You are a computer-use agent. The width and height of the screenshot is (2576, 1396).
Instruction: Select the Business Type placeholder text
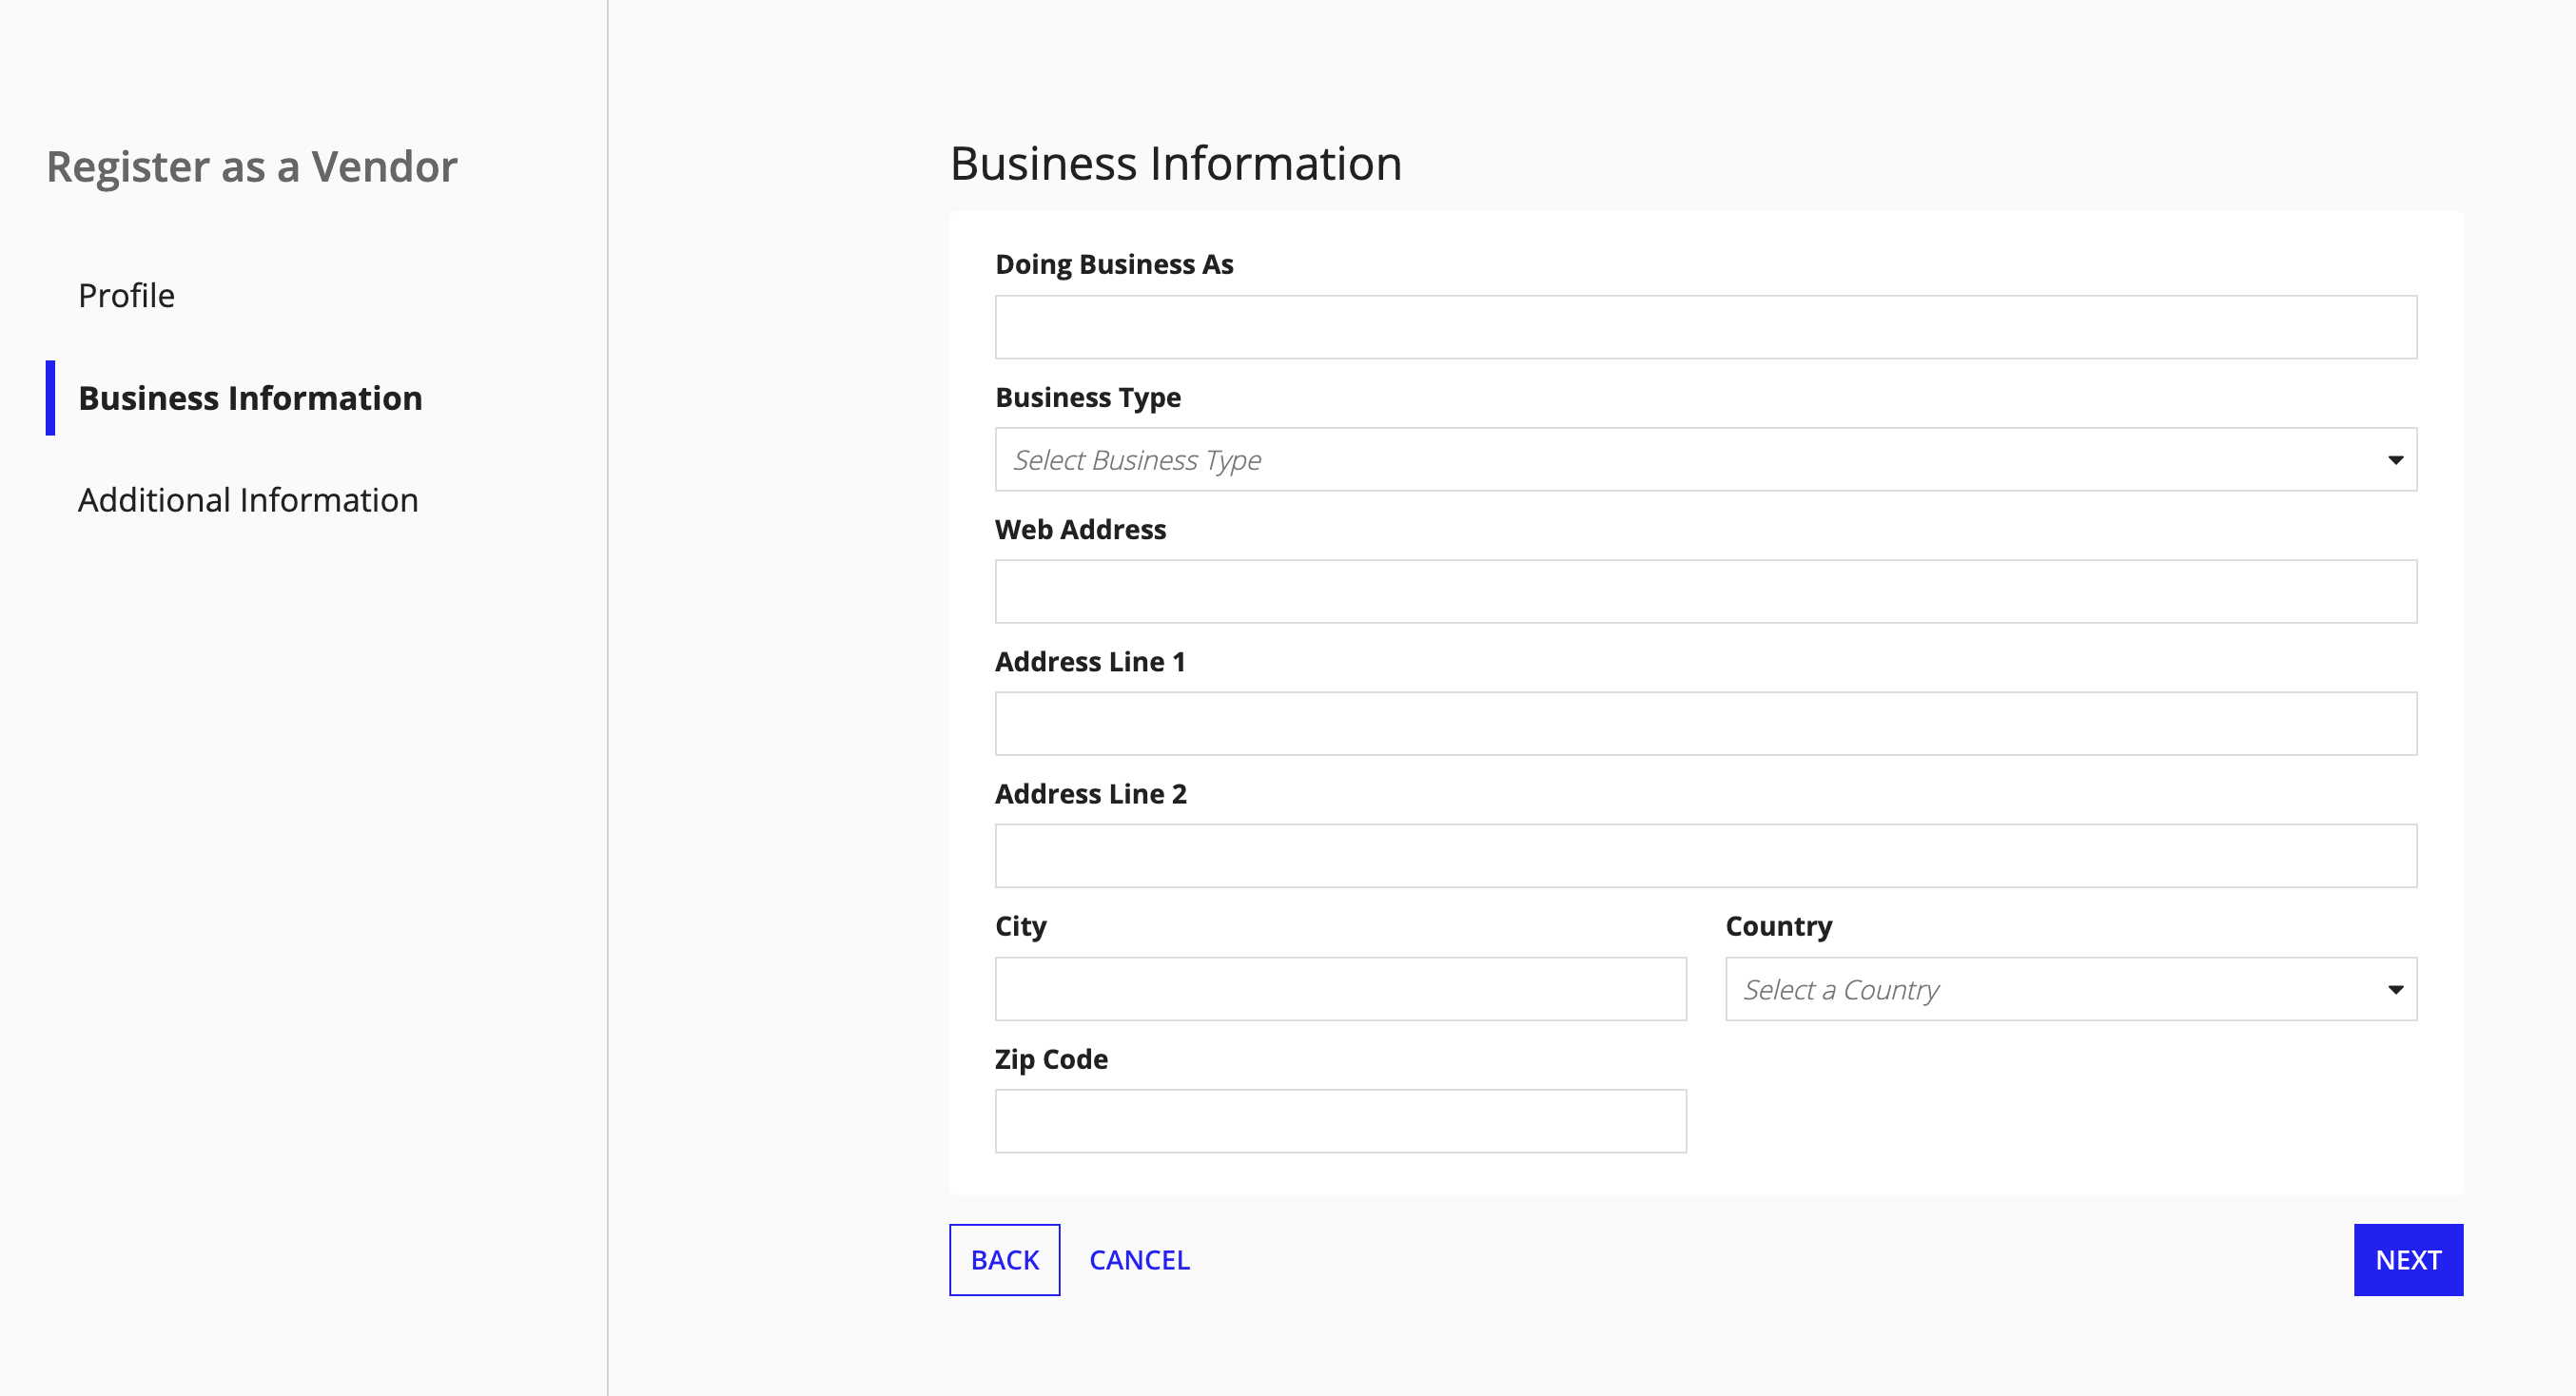click(x=1136, y=460)
